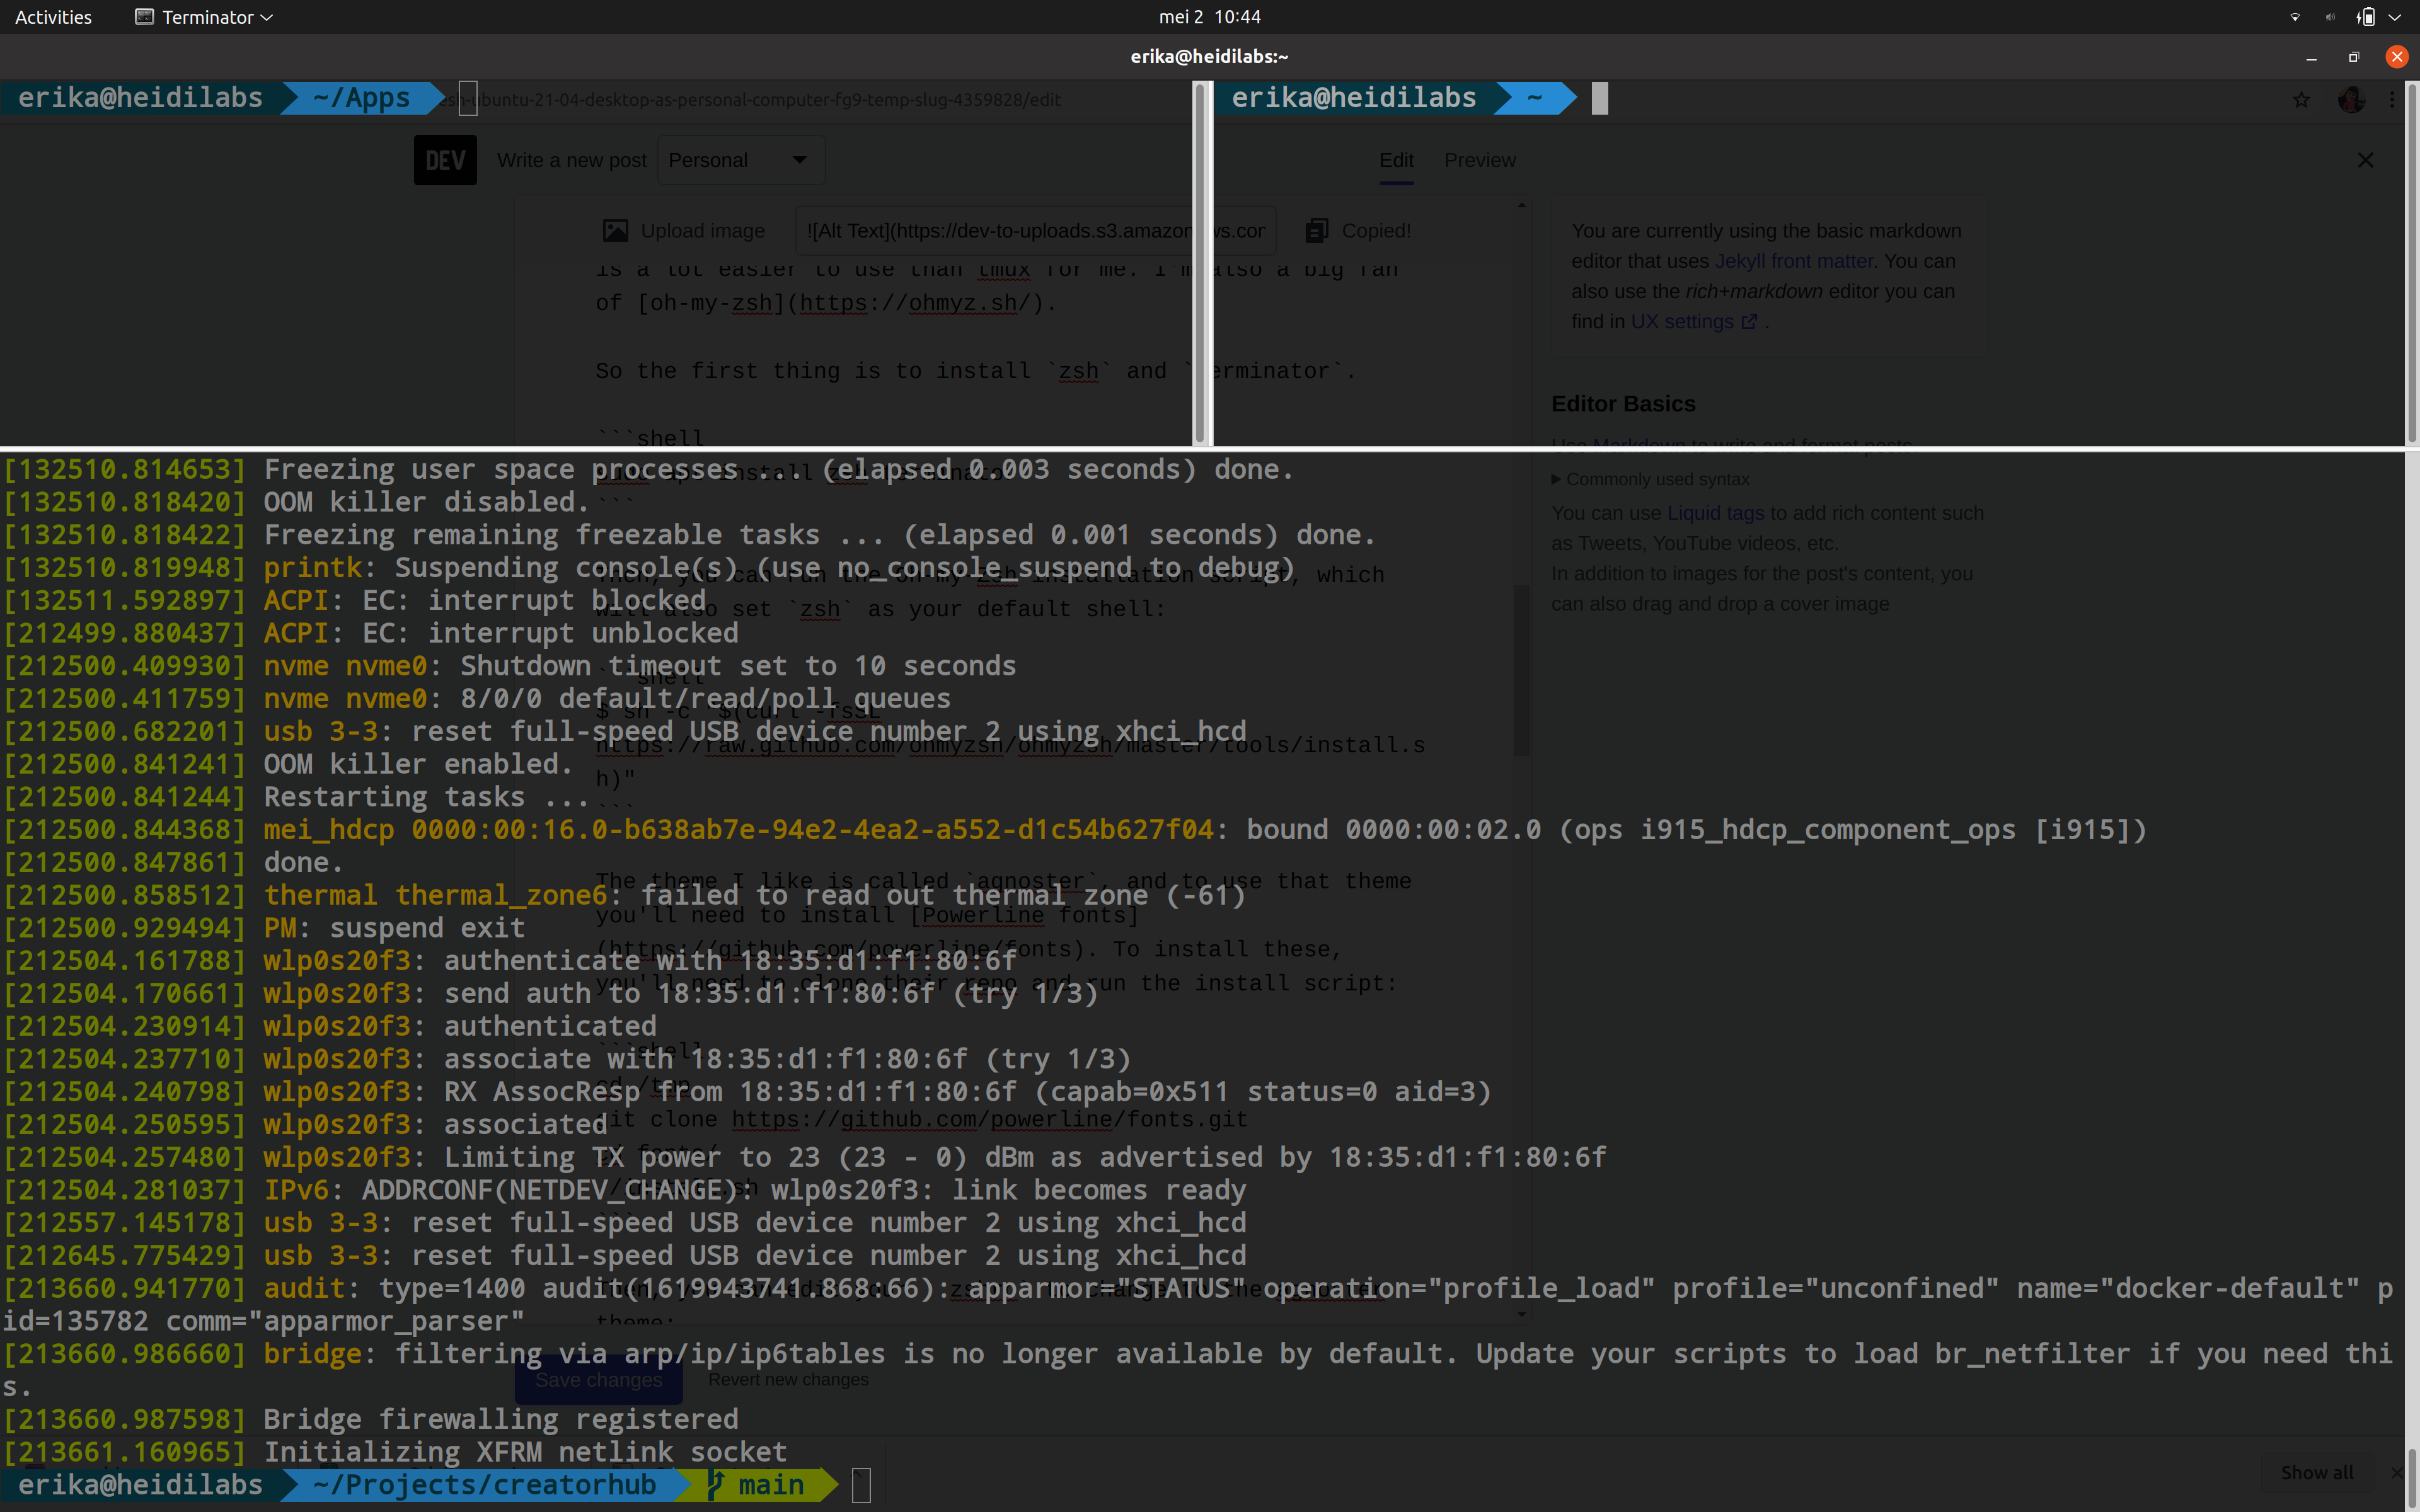Click the profile avatar in the browser behind

point(2351,99)
